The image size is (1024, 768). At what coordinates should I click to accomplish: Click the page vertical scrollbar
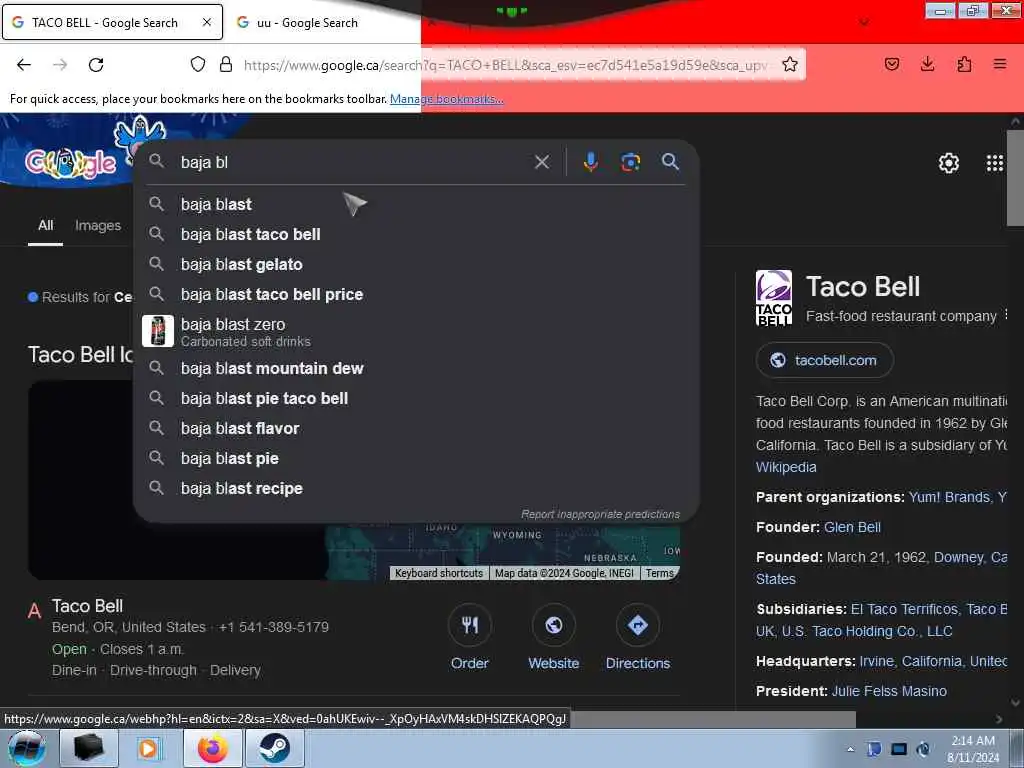[1016, 178]
